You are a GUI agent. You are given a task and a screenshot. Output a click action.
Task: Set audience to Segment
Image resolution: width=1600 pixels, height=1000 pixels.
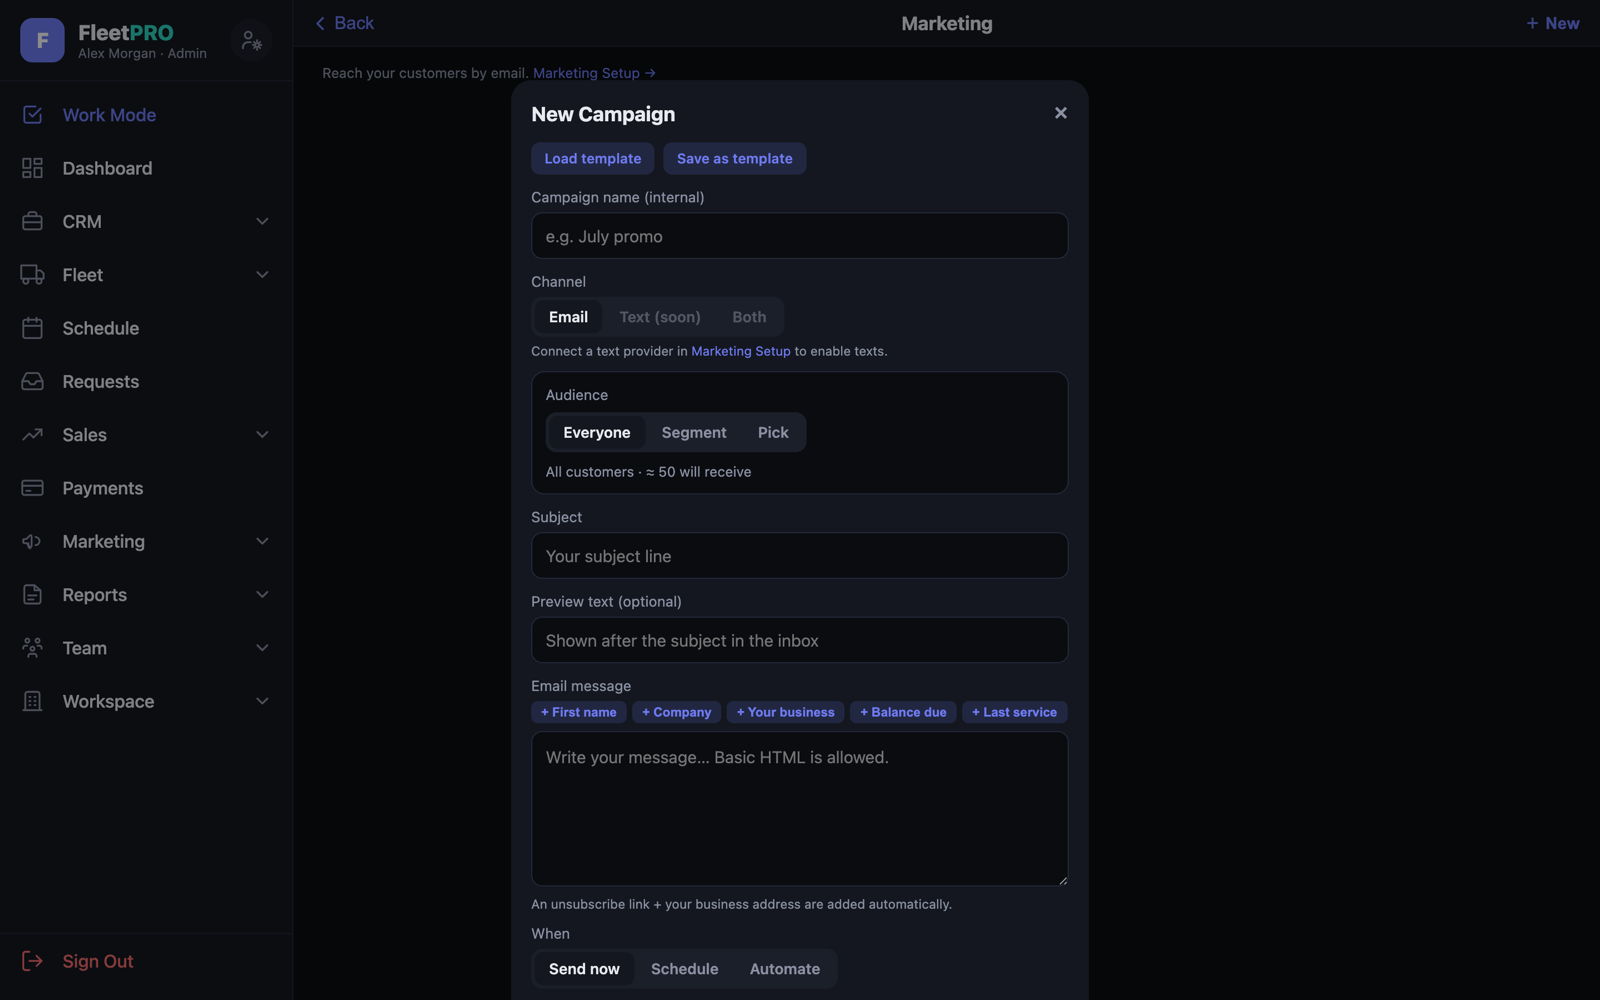[x=694, y=432]
